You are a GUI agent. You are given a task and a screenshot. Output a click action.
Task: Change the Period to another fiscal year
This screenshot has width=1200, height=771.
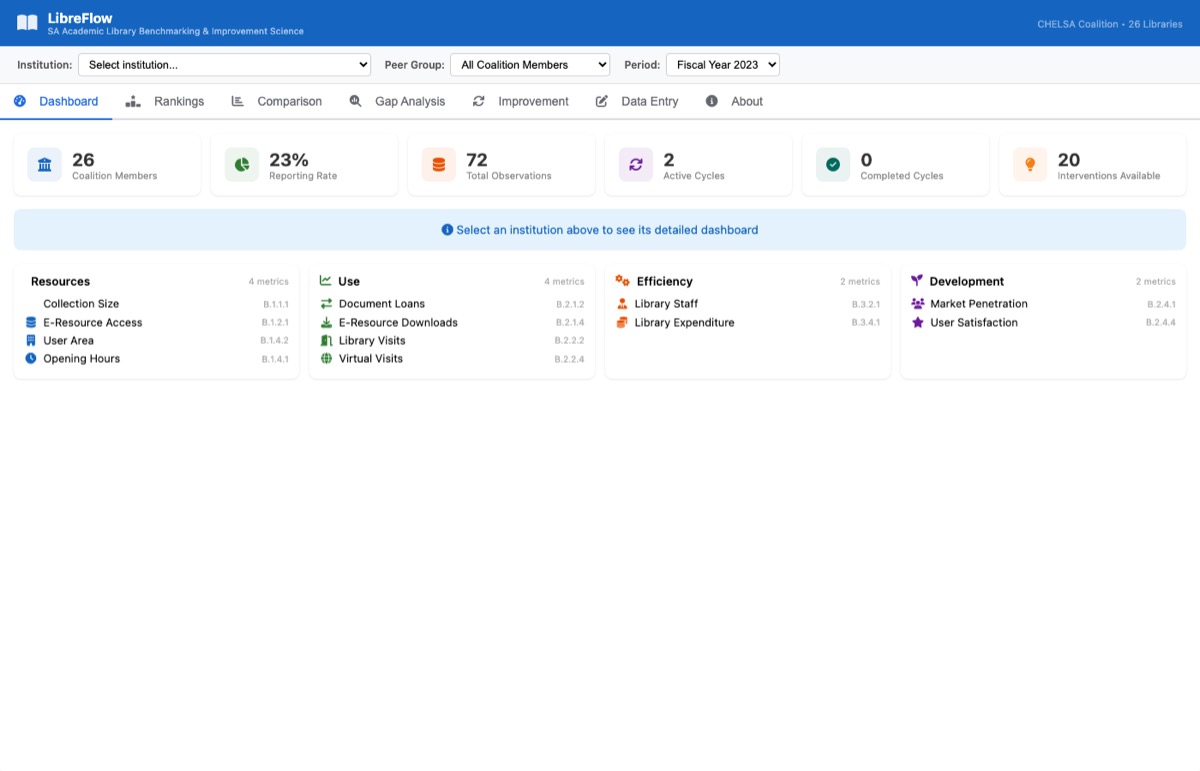click(x=722, y=64)
